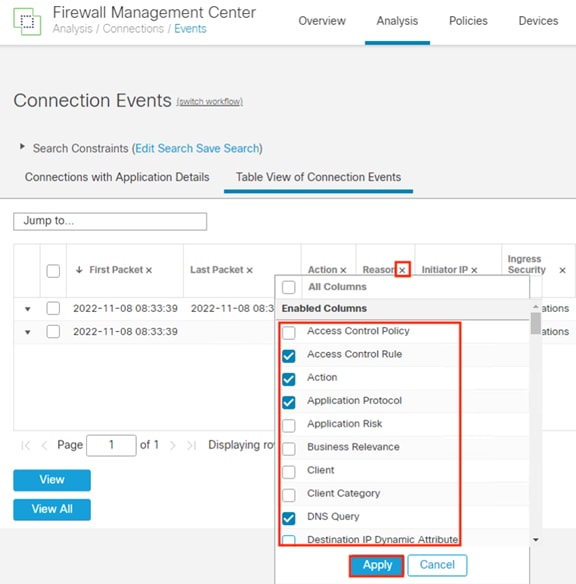Click the page number input field

[111, 445]
